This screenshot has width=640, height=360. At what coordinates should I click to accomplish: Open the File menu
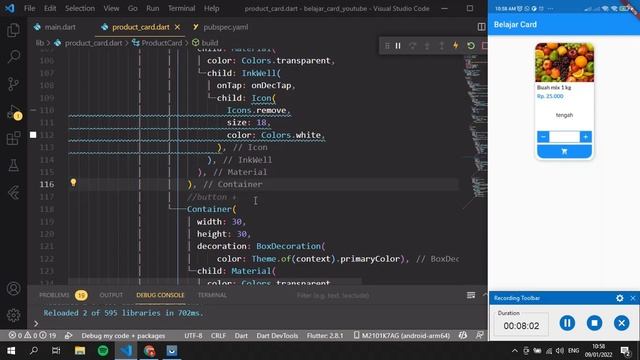(29, 8)
